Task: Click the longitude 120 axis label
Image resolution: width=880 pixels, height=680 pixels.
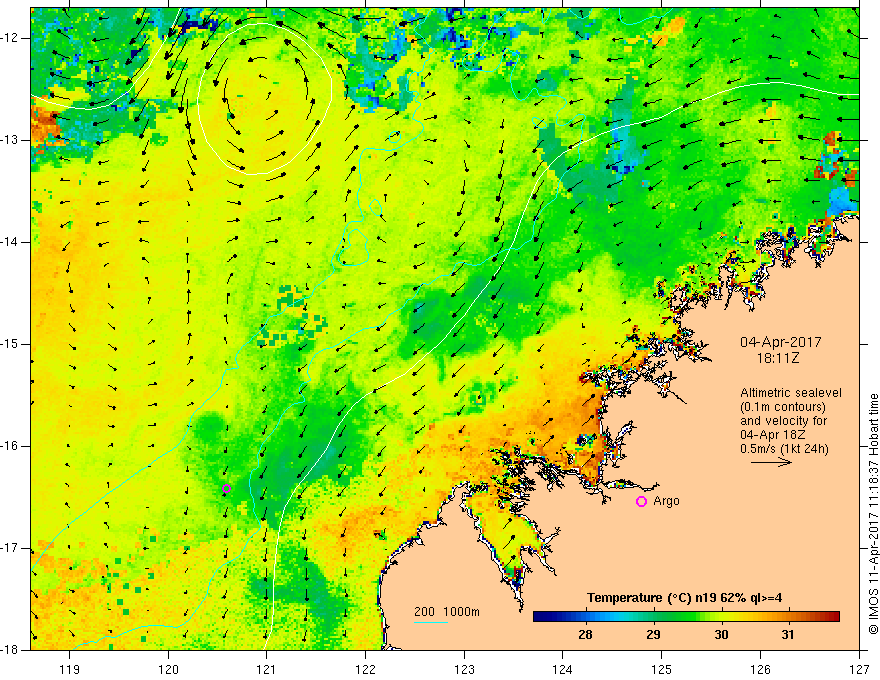Action: point(168,669)
